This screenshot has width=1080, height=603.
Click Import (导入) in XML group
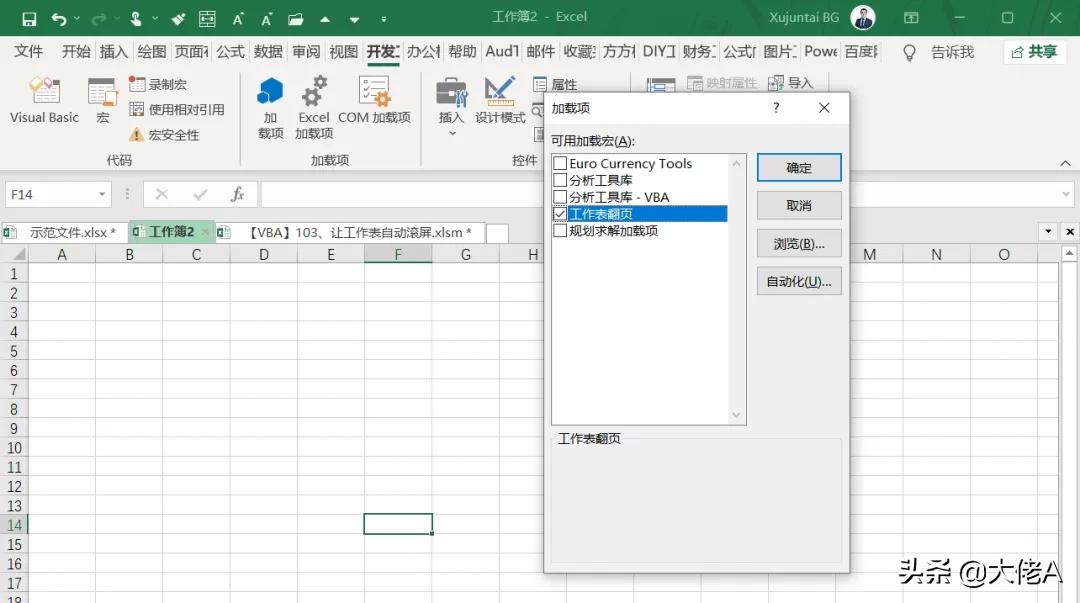(x=791, y=83)
